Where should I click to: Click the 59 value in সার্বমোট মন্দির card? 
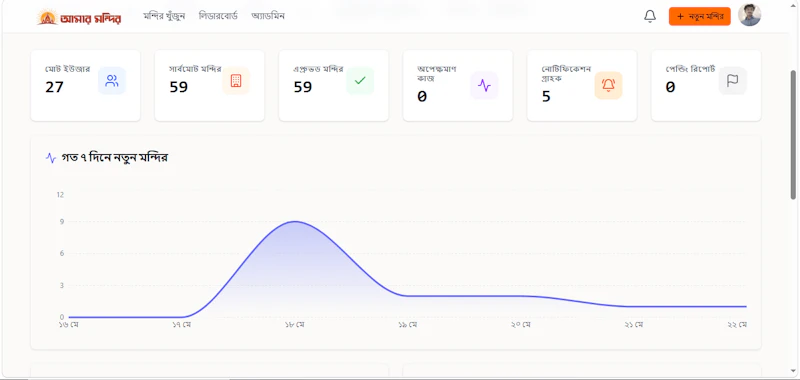tap(179, 87)
